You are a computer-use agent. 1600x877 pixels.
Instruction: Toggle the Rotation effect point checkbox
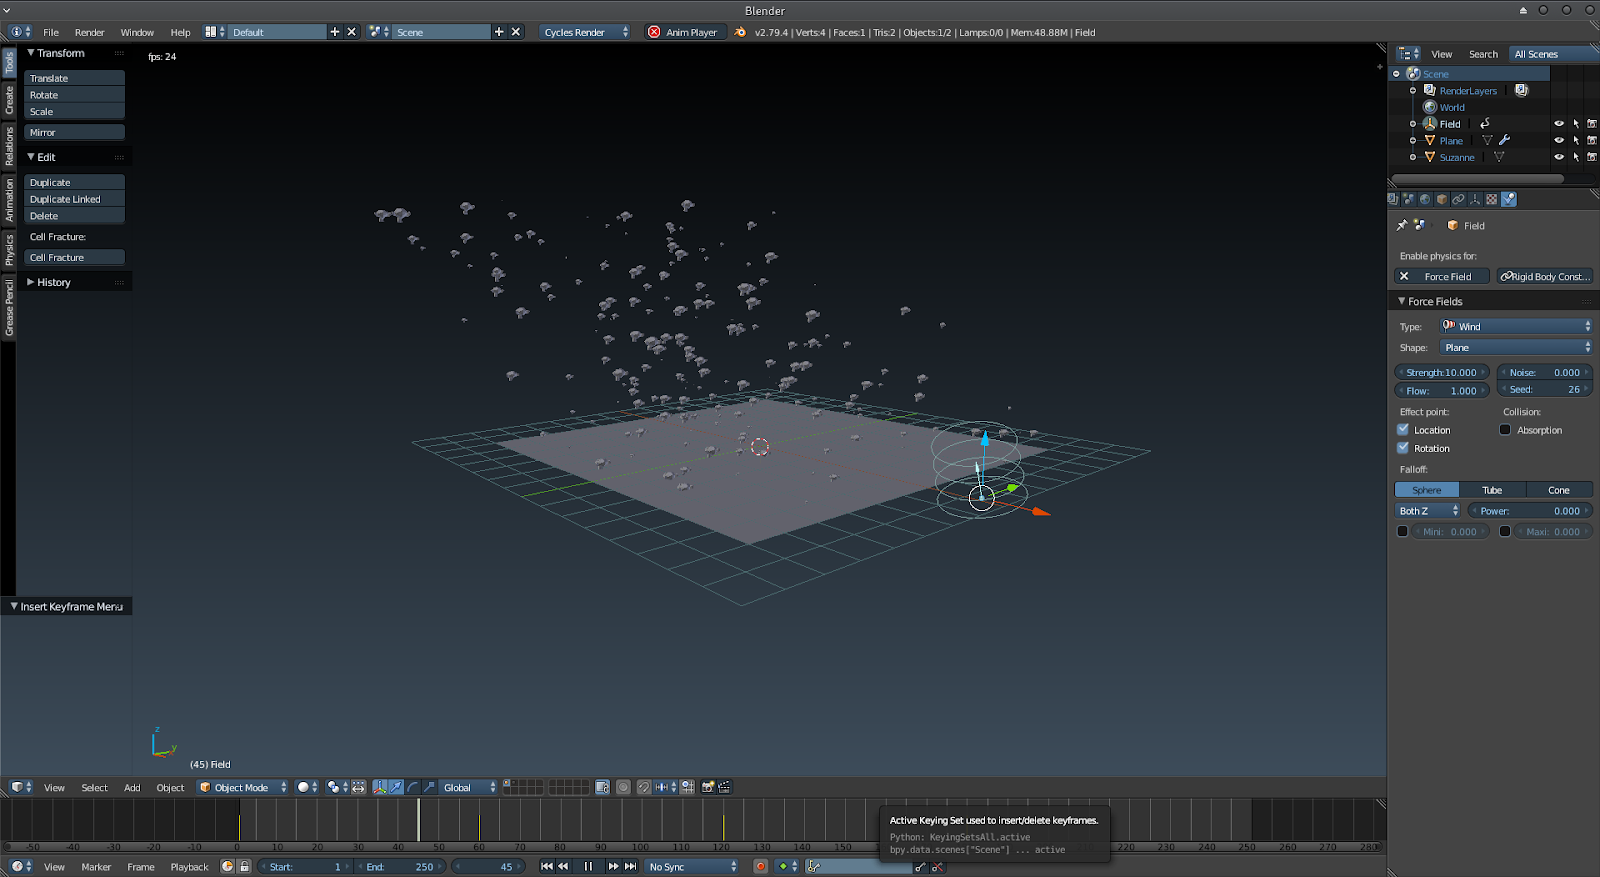1403,447
